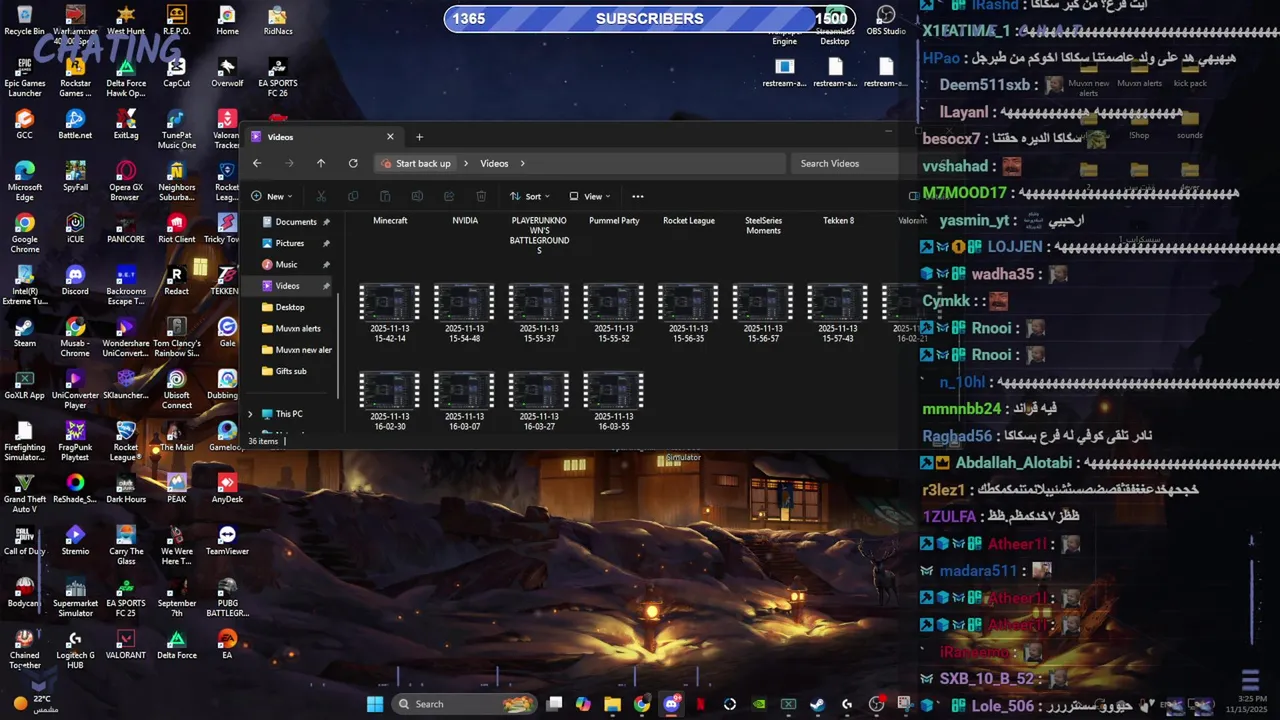The height and width of the screenshot is (720, 1280).
Task: Click the Delete toolbar icon
Action: [481, 196]
